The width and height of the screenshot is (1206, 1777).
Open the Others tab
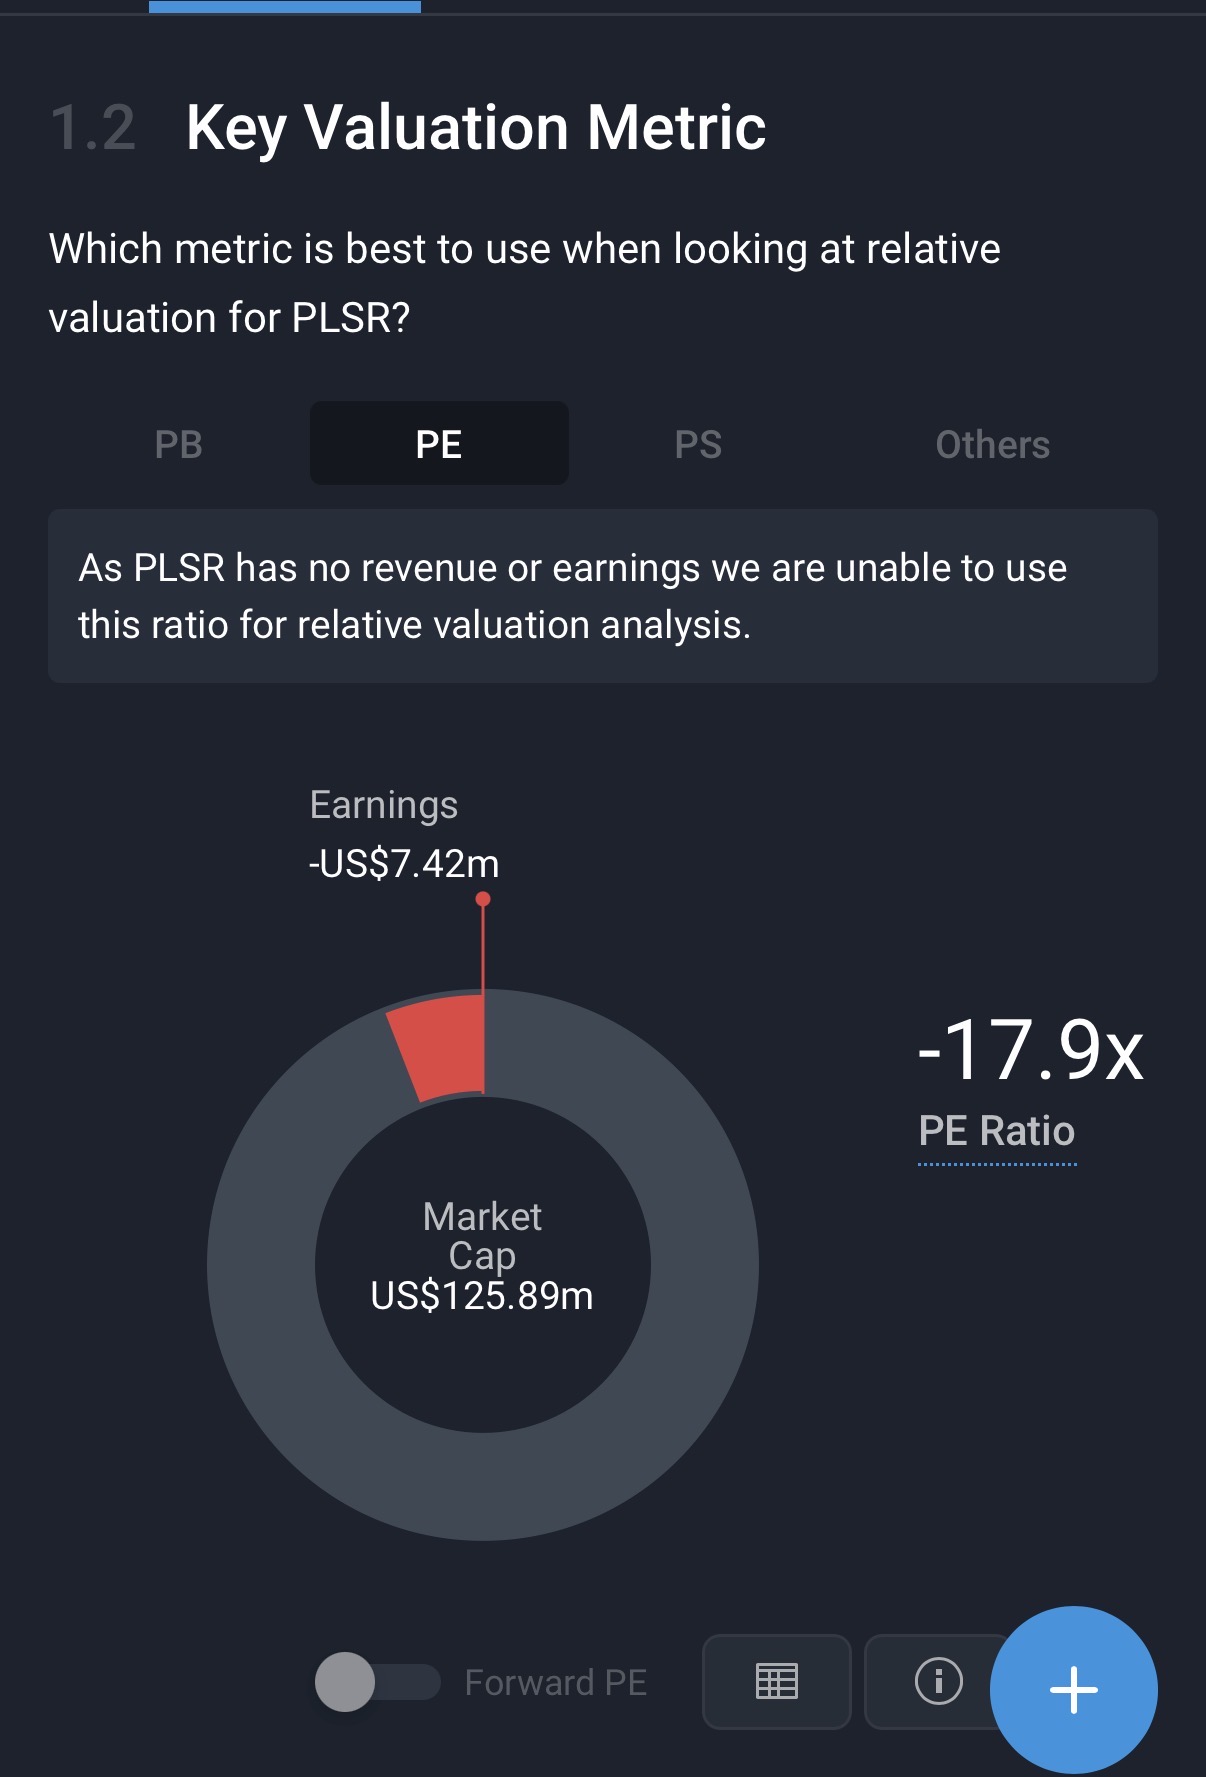tap(992, 444)
